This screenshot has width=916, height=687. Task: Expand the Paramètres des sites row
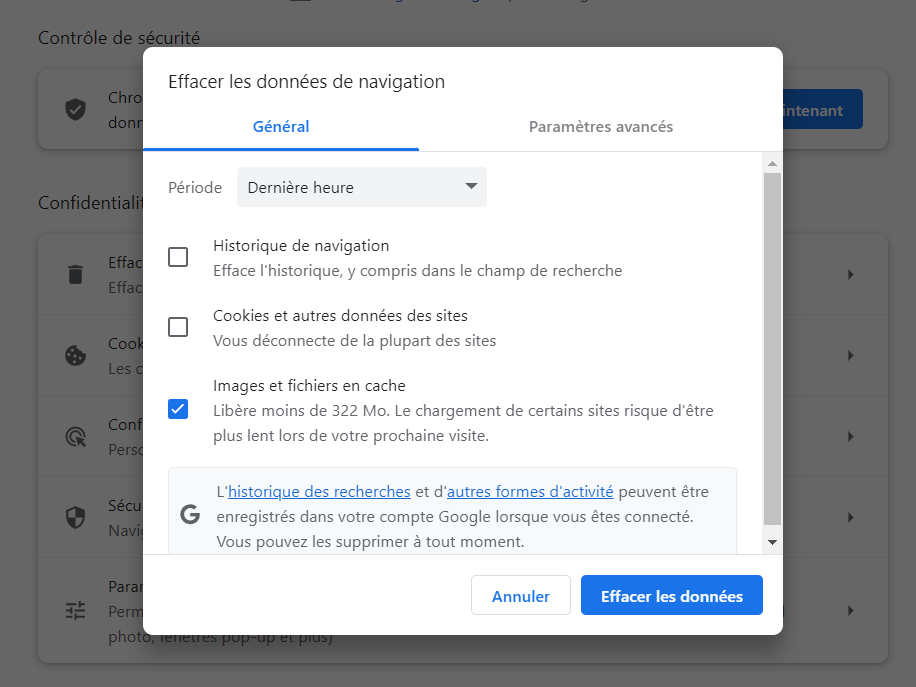pos(850,610)
